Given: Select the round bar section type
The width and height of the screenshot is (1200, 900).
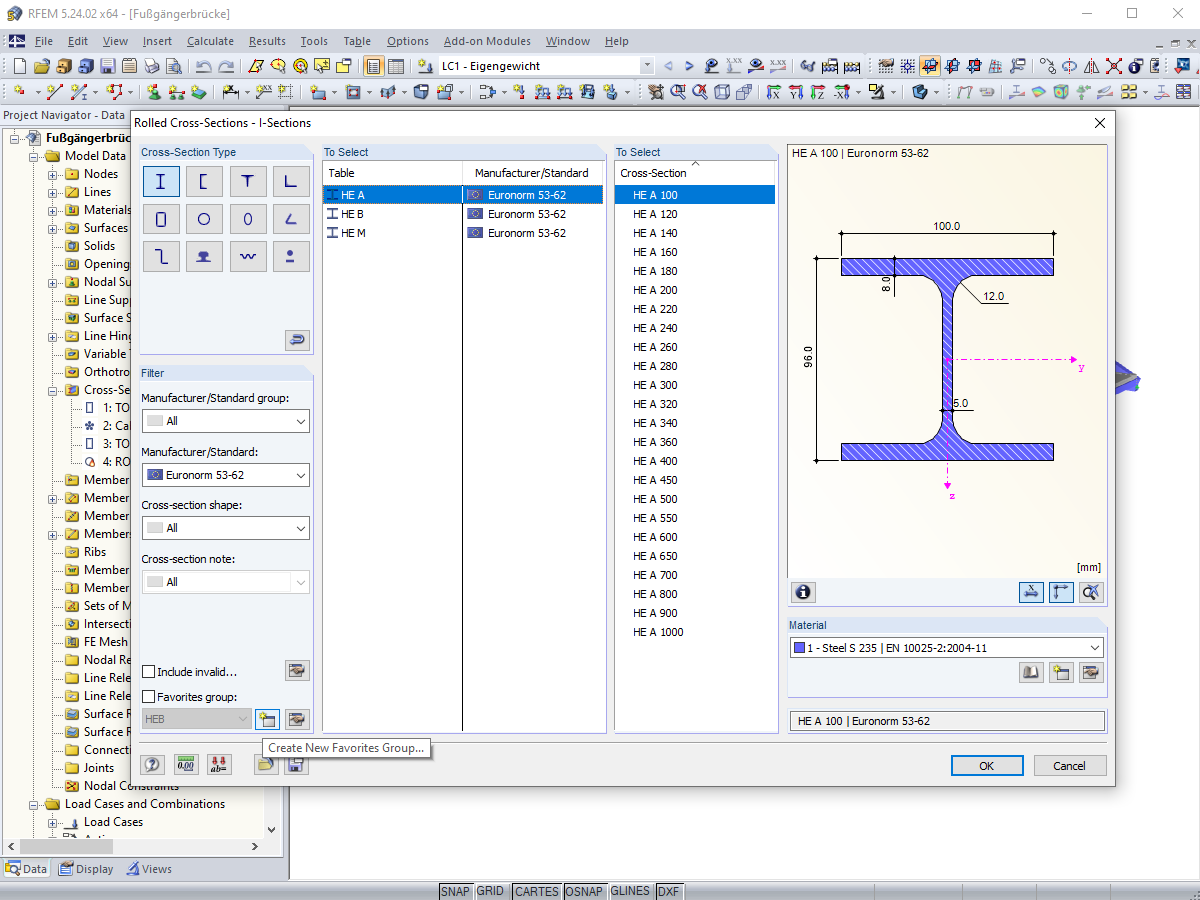Looking at the screenshot, I should (290, 256).
